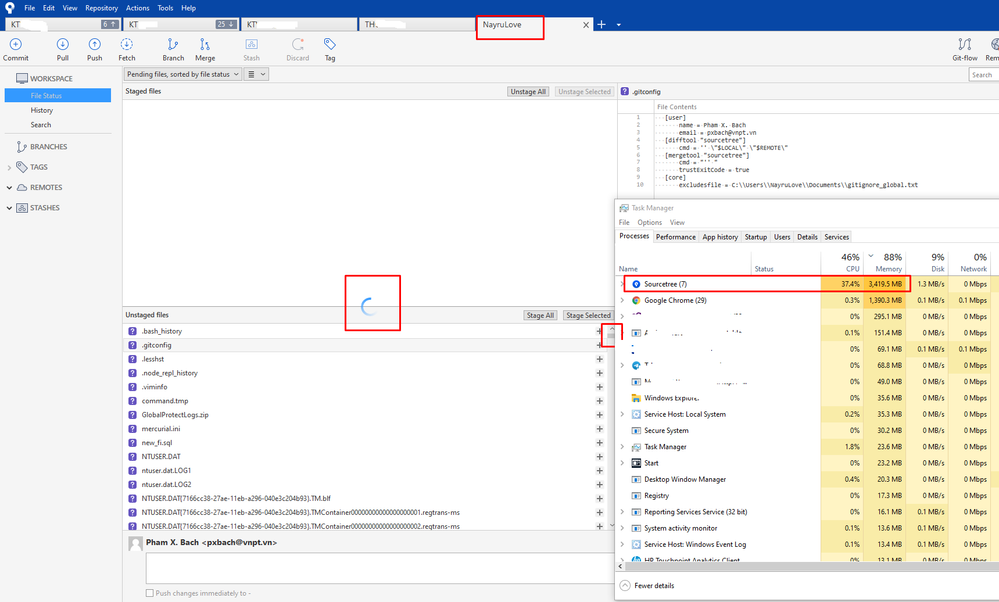Click the Fetch toolbar icon
Screen dimensions: 999x602
click(127, 44)
